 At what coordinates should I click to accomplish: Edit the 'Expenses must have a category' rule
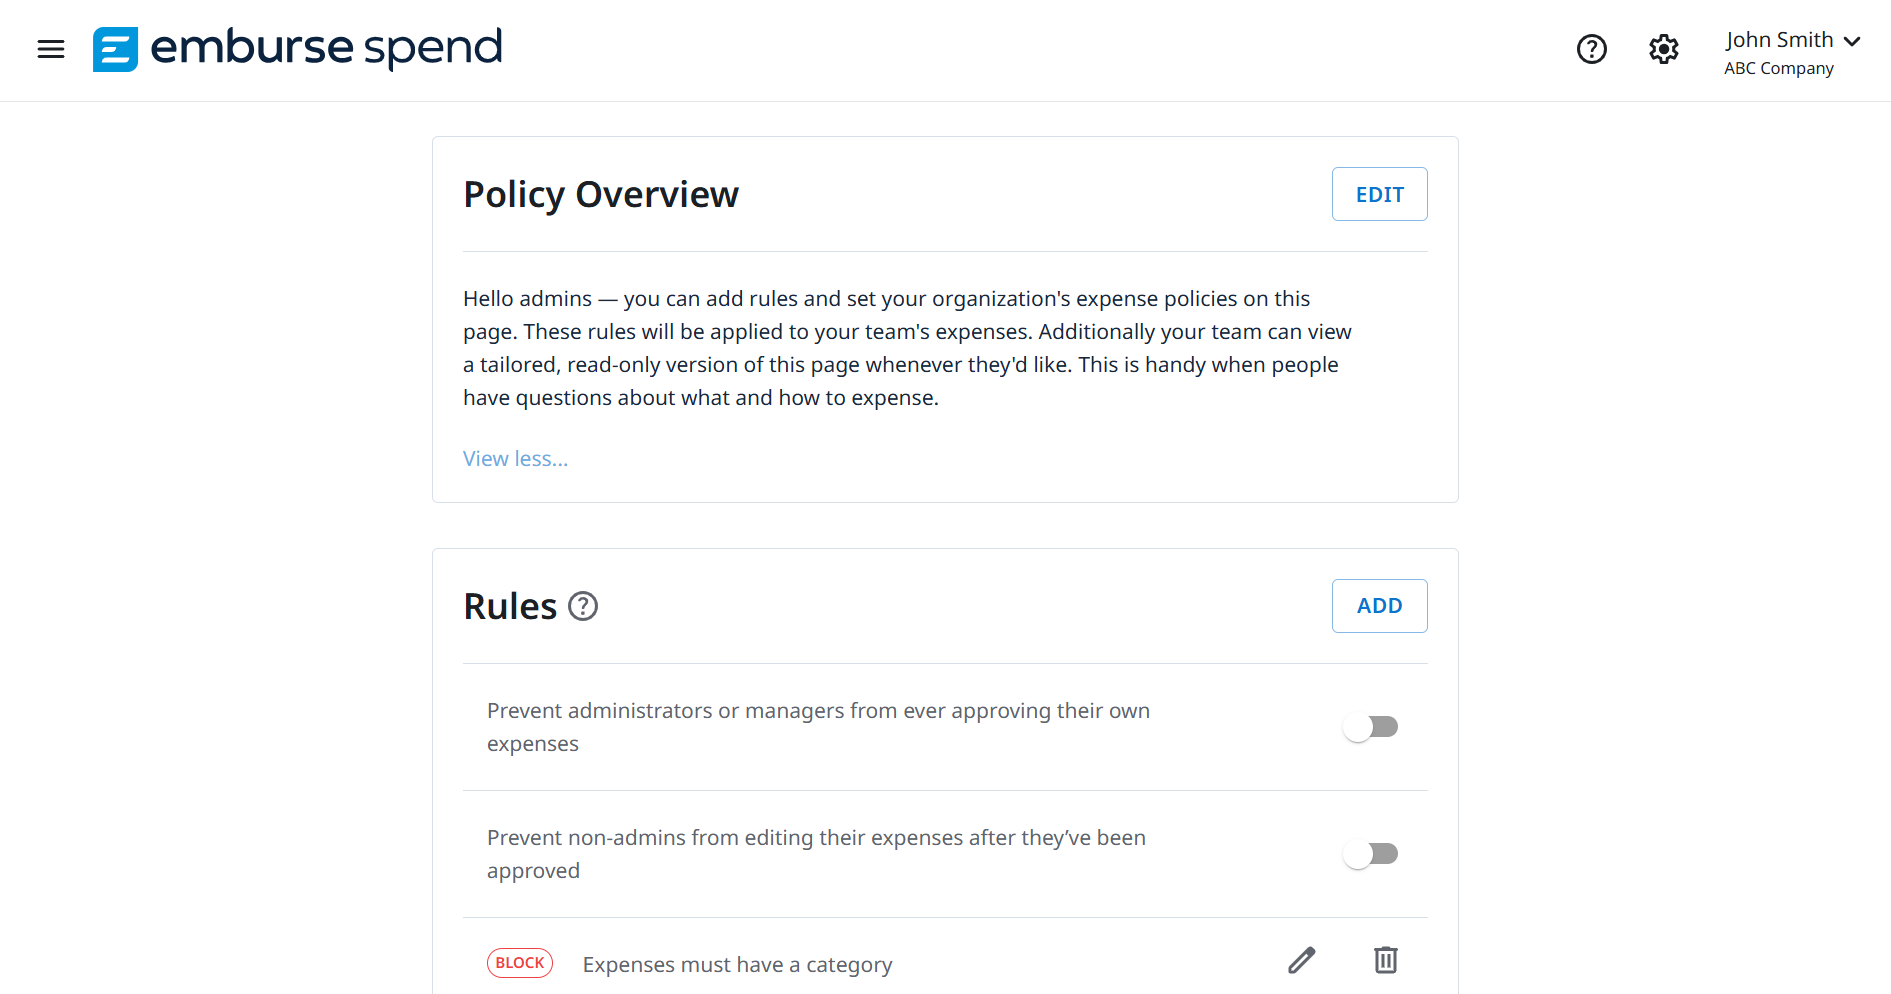coord(1301,961)
